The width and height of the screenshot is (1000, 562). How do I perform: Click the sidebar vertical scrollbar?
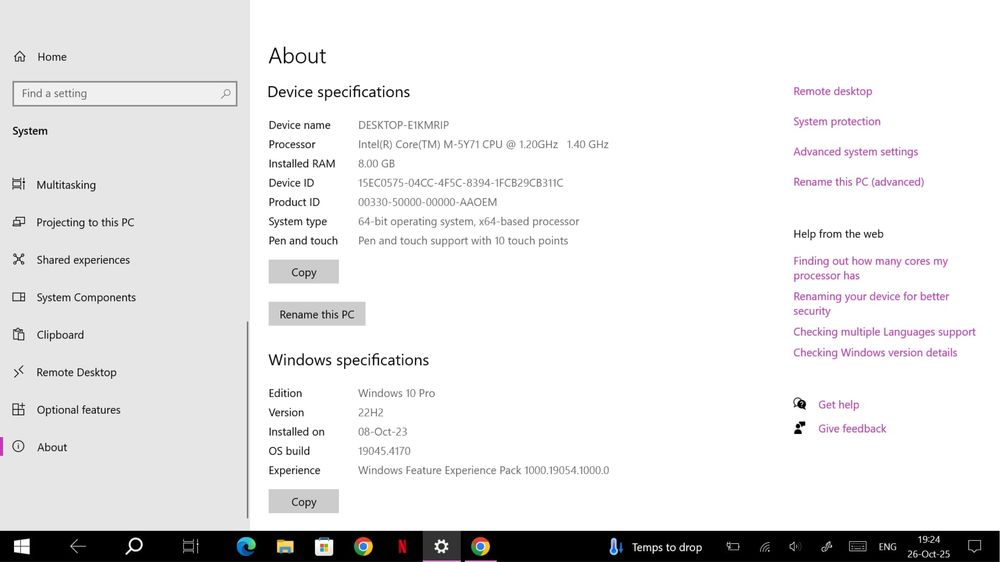tap(247, 419)
